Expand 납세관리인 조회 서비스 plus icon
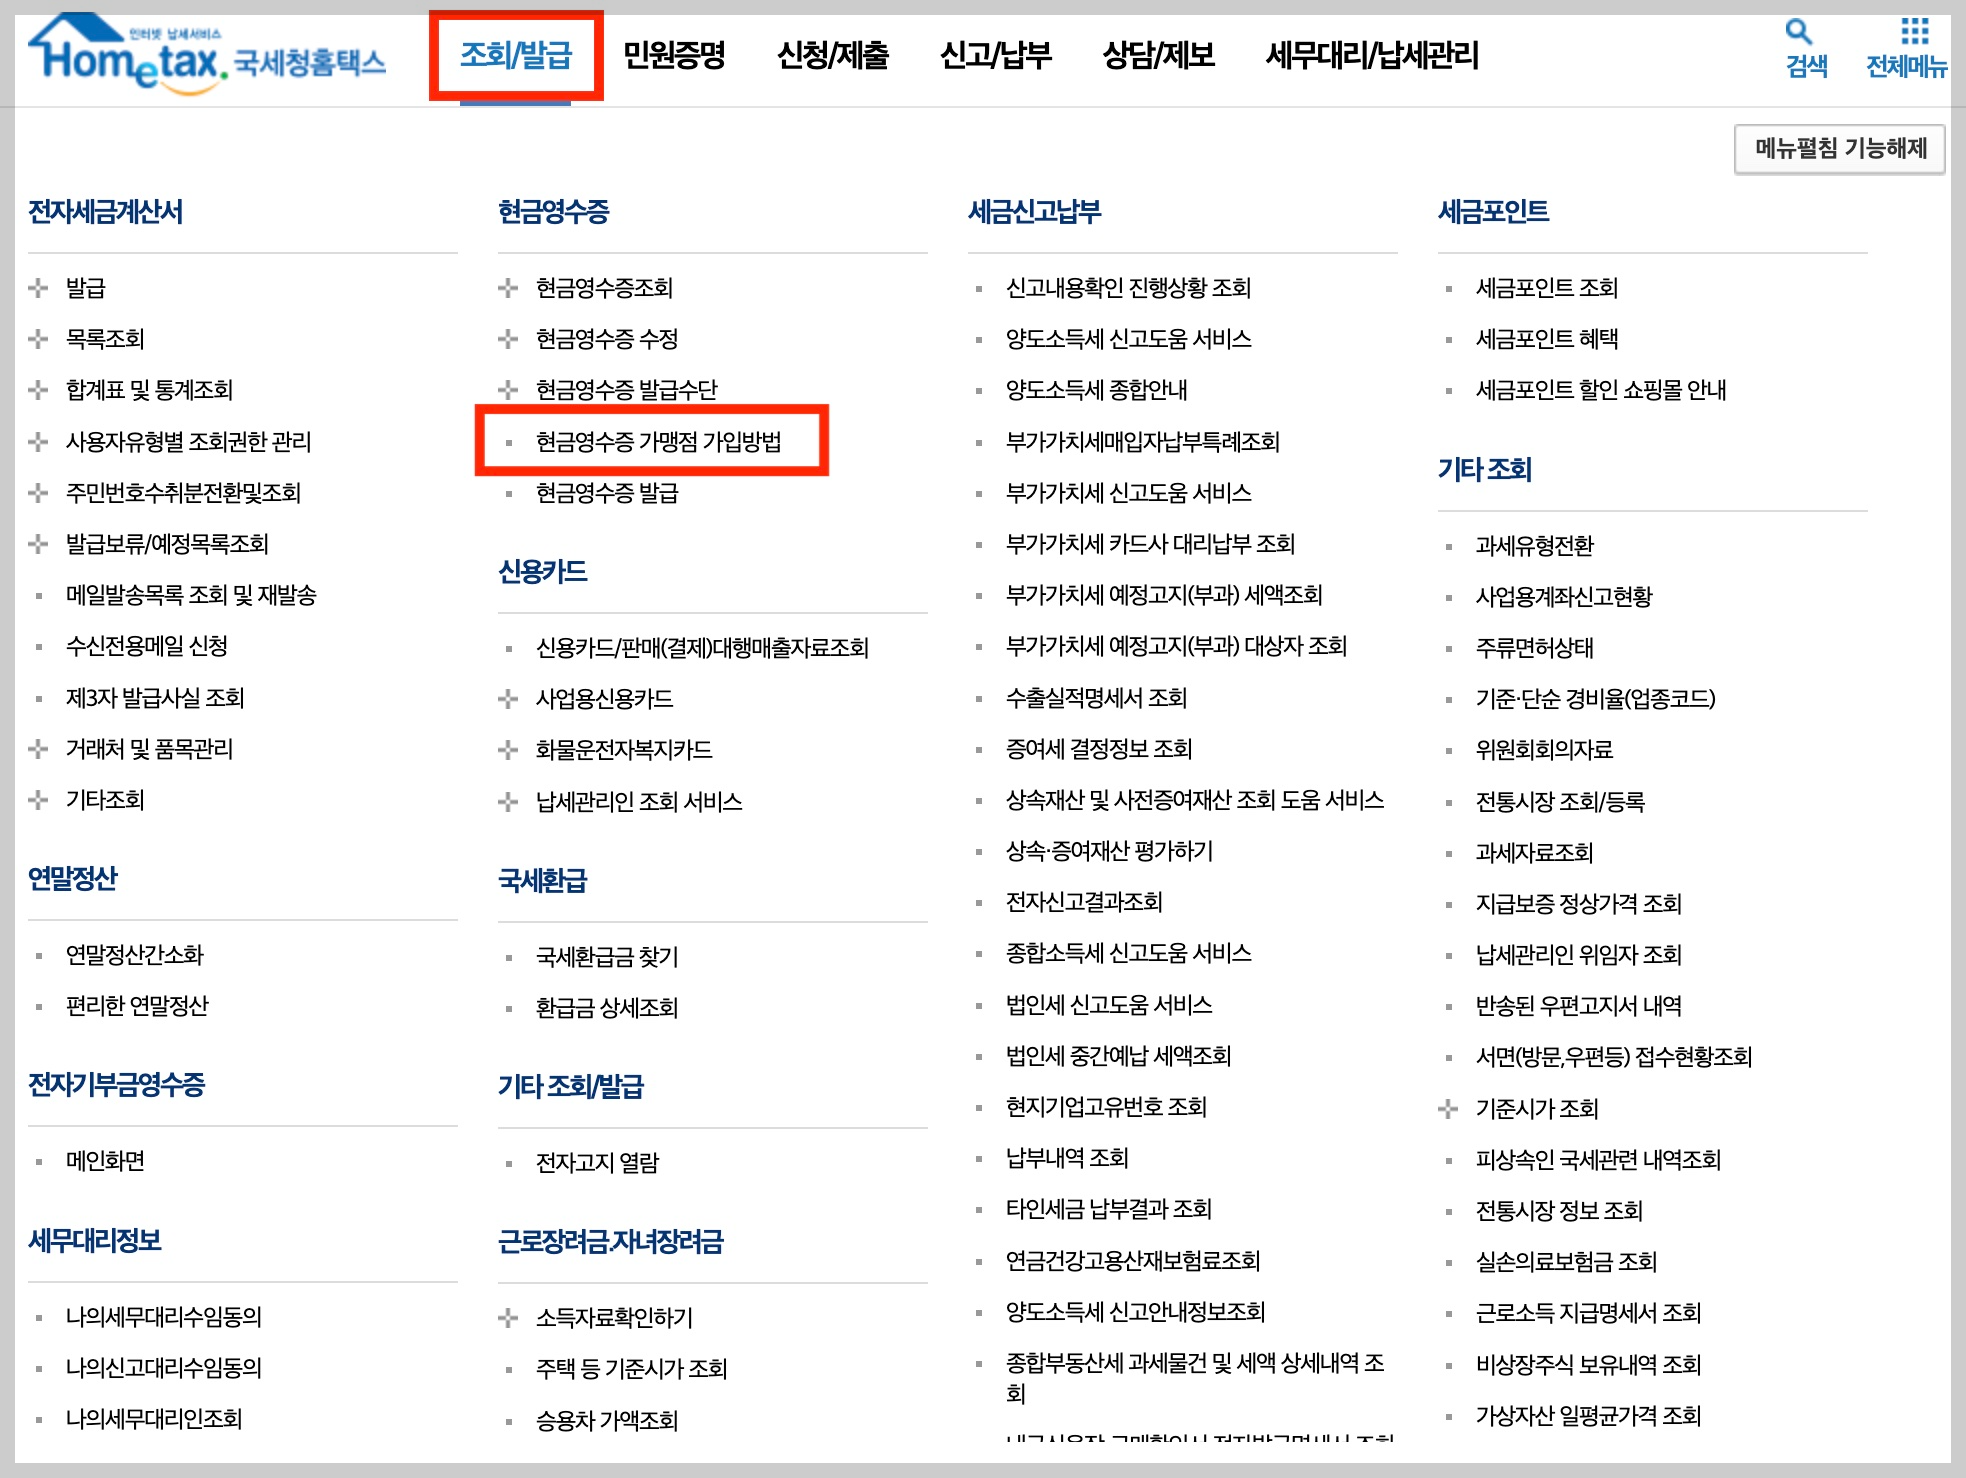1966x1478 pixels. [x=508, y=802]
